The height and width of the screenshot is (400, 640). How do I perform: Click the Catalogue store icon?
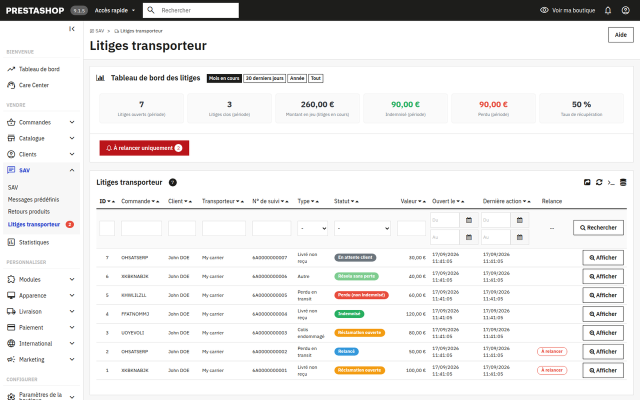11,138
